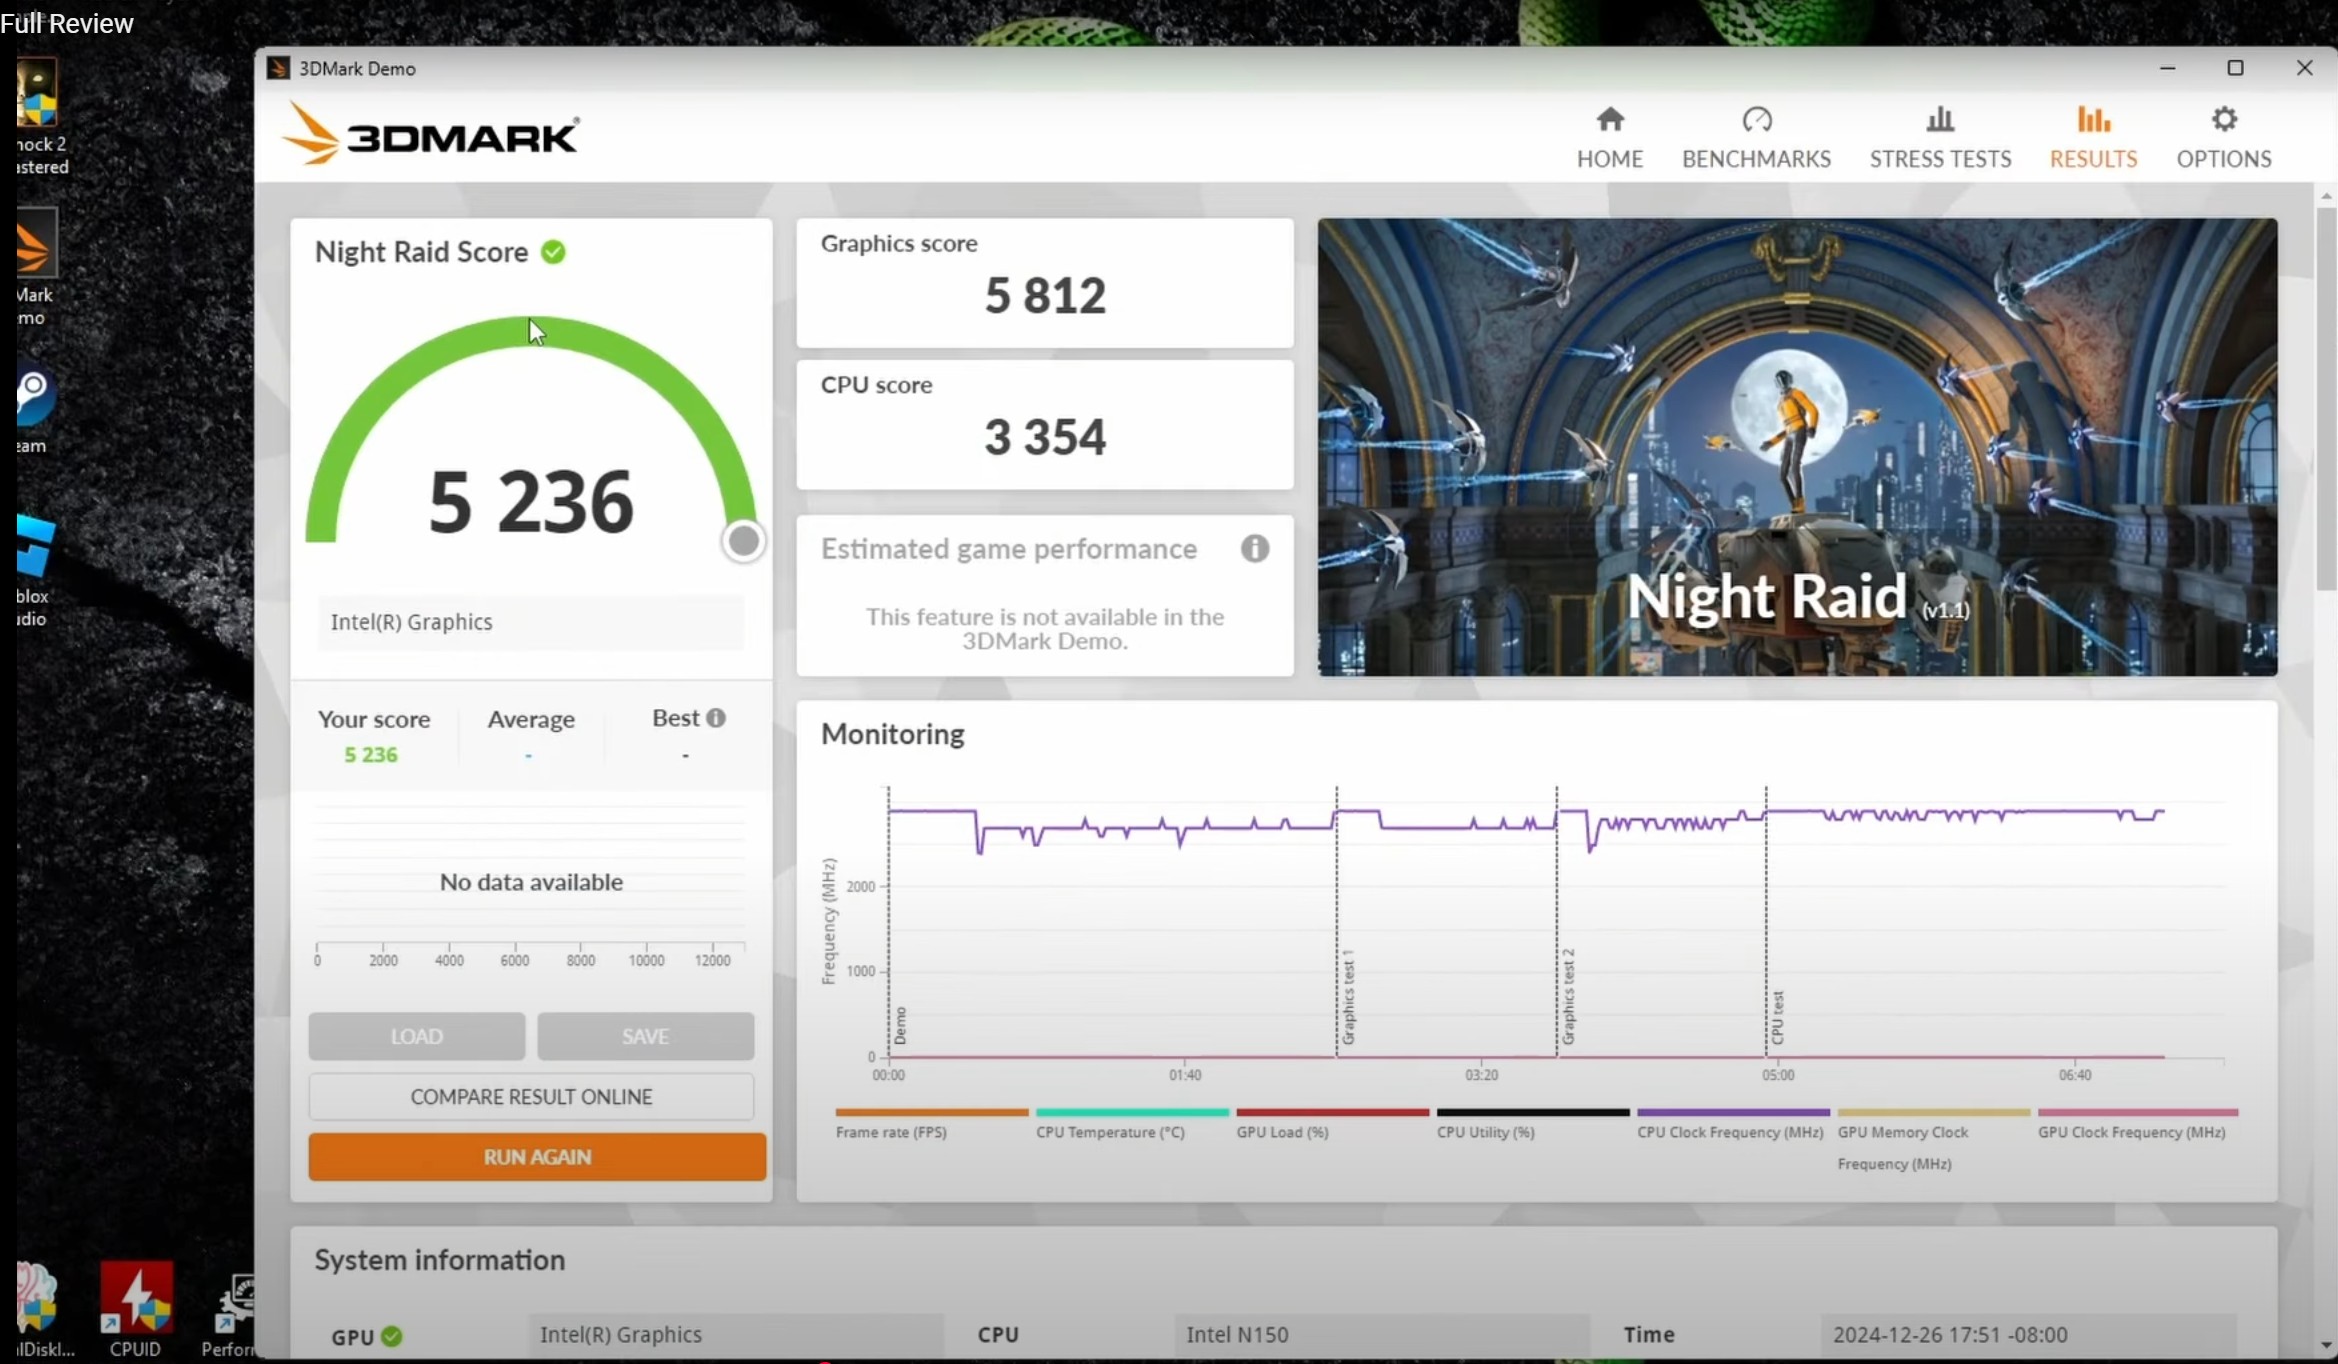
Task: Toggle the CPU Clock Frequency (MHz) legend
Action: click(x=1733, y=1124)
